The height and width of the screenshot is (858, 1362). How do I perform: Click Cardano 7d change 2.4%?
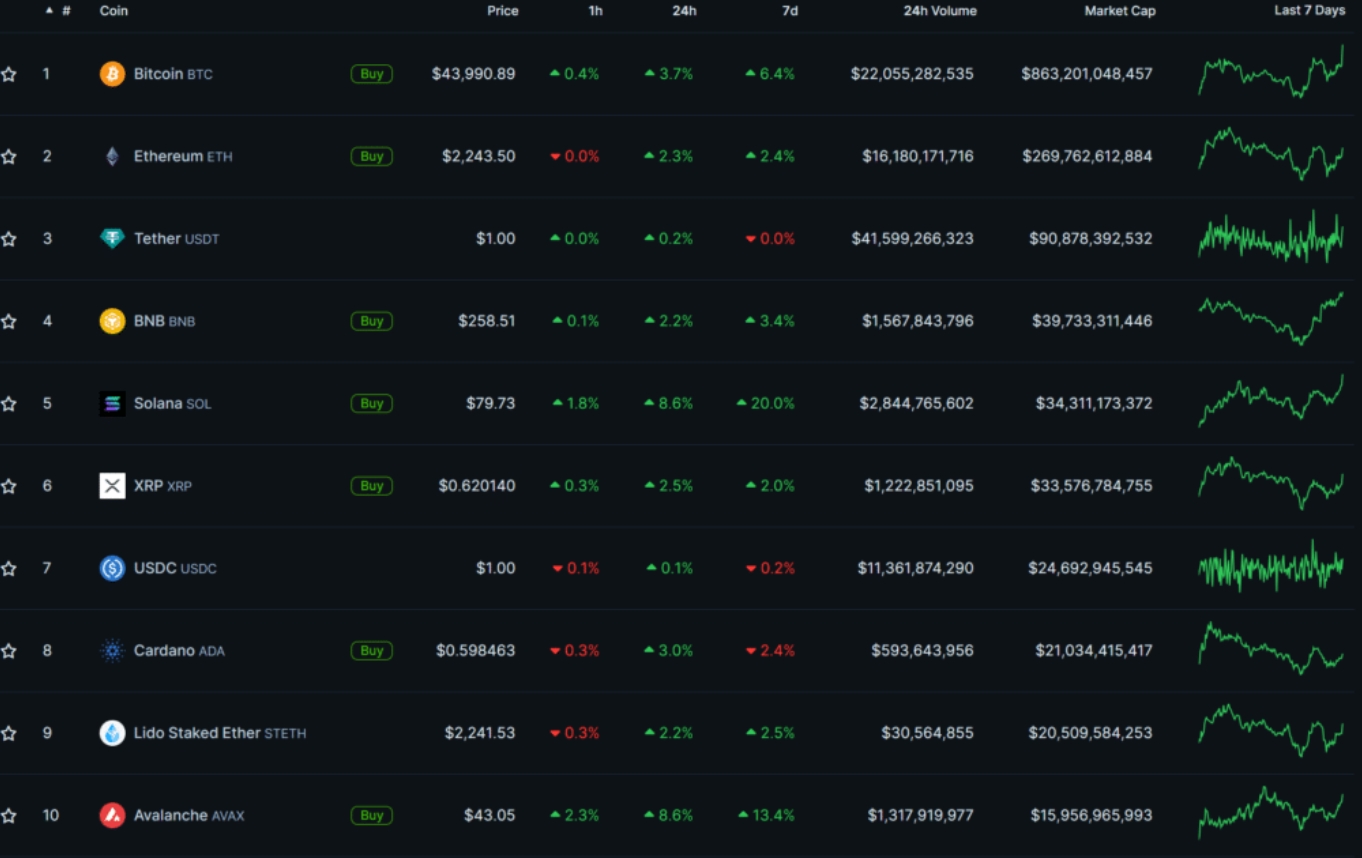pos(770,651)
